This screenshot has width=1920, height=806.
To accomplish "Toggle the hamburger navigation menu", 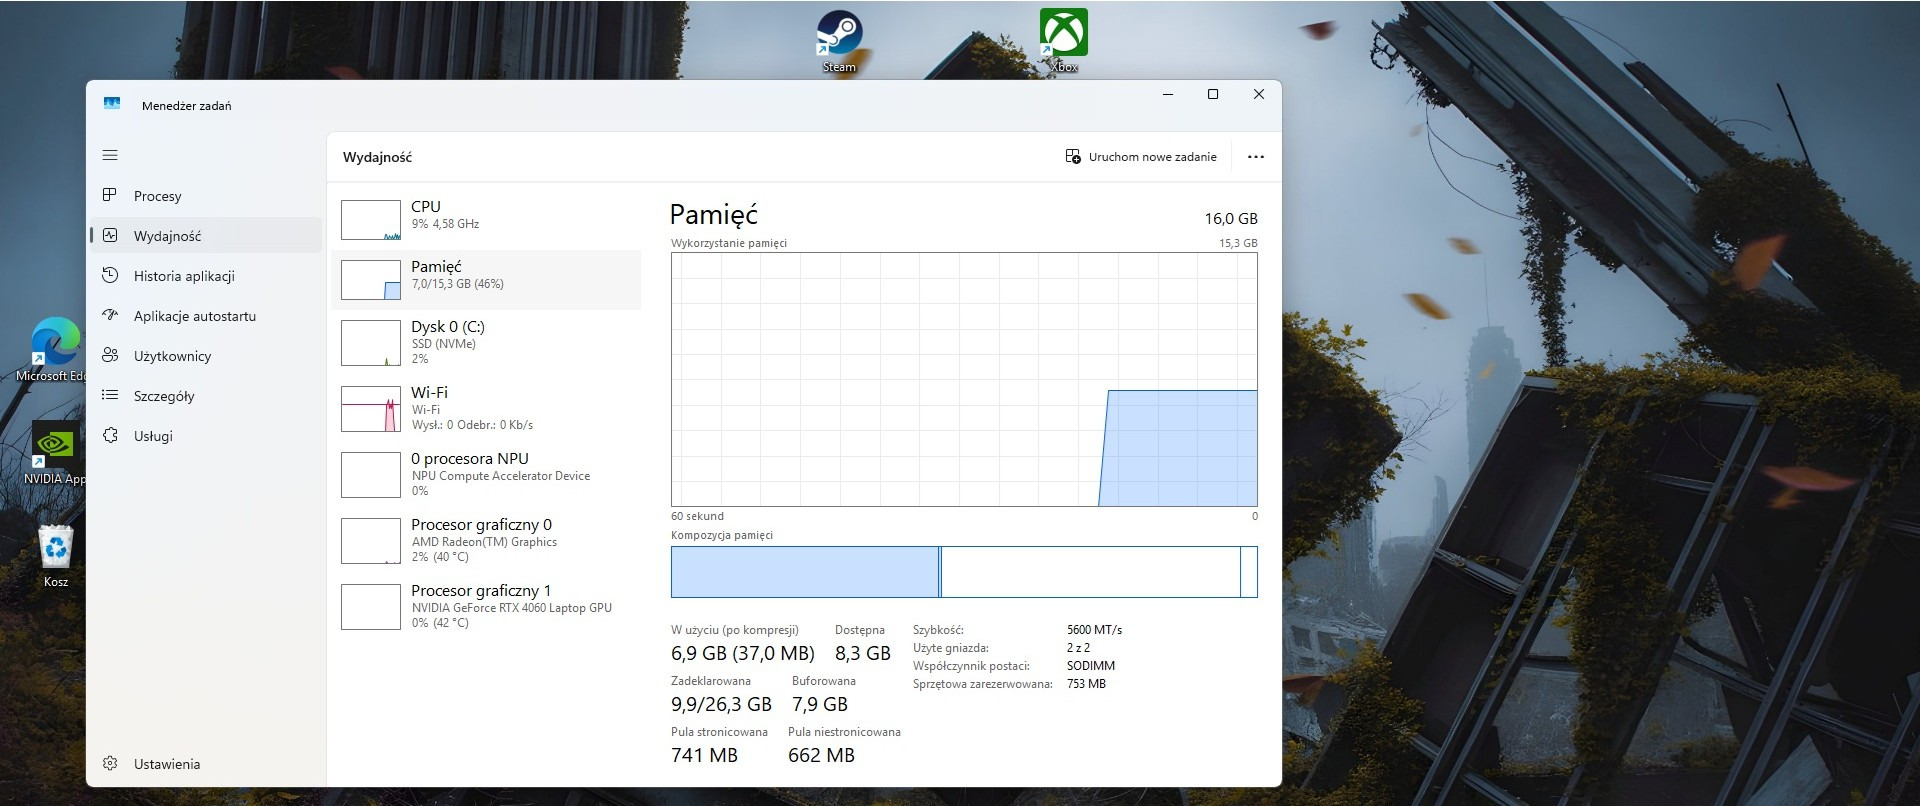I will [x=110, y=155].
